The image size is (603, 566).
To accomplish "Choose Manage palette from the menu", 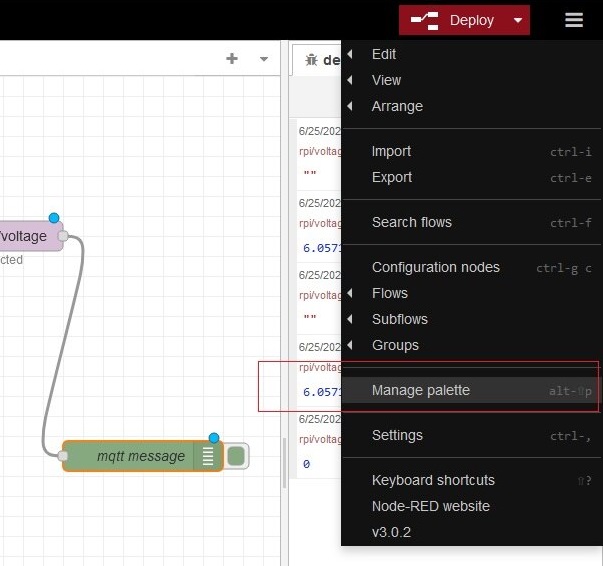I will pyautogui.click(x=420, y=390).
